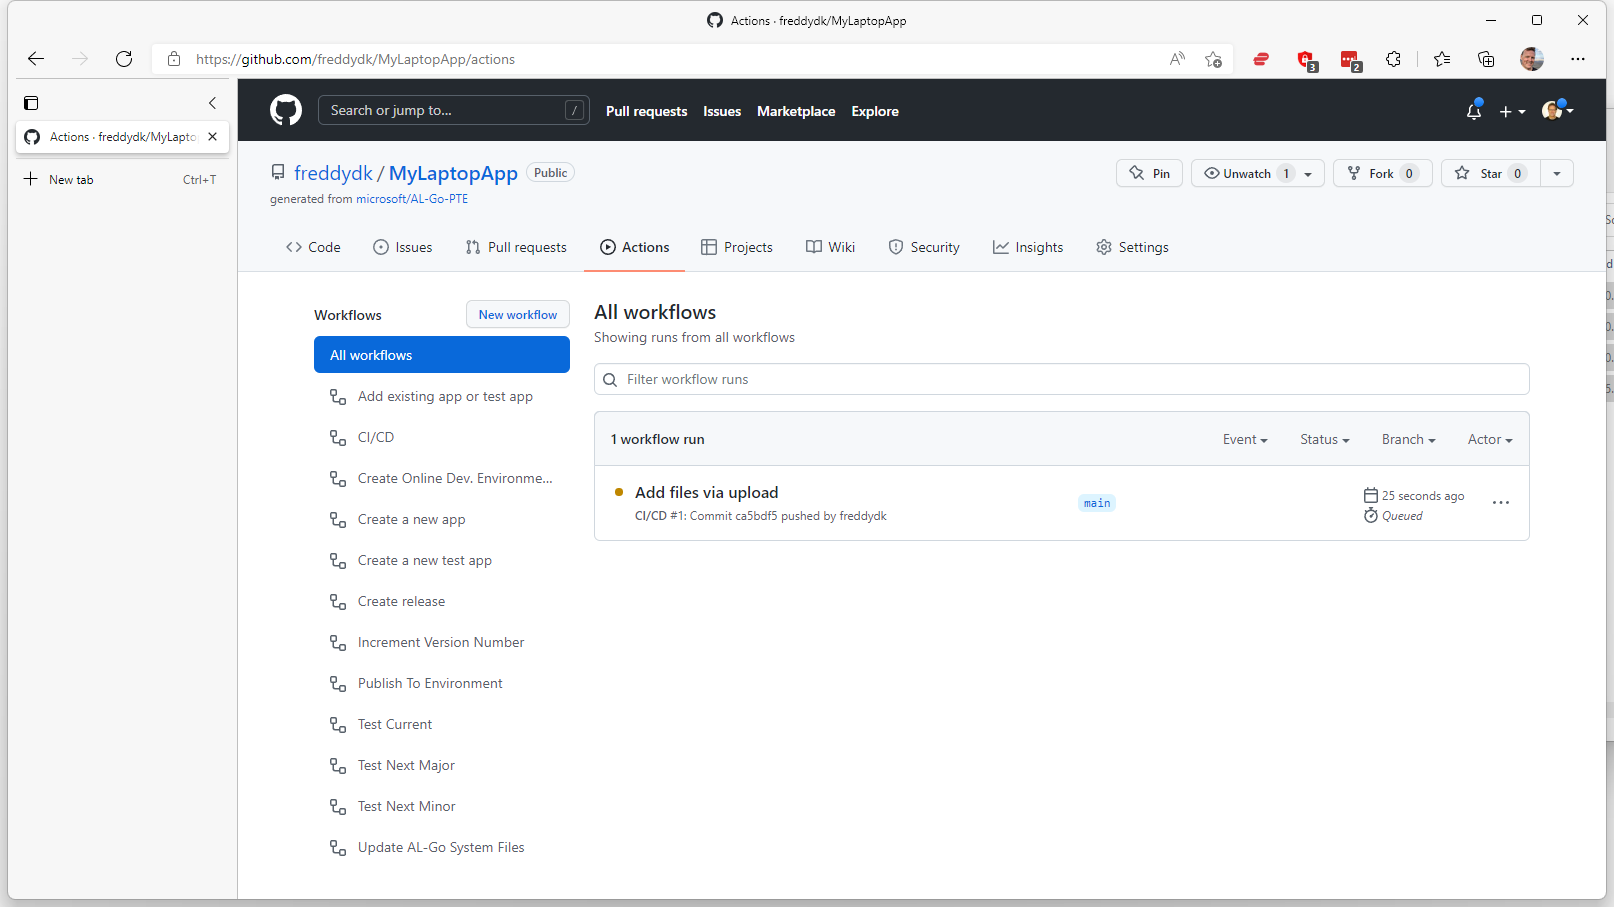Reload the page with the refresh icon
Image resolution: width=1614 pixels, height=907 pixels.
(x=124, y=59)
